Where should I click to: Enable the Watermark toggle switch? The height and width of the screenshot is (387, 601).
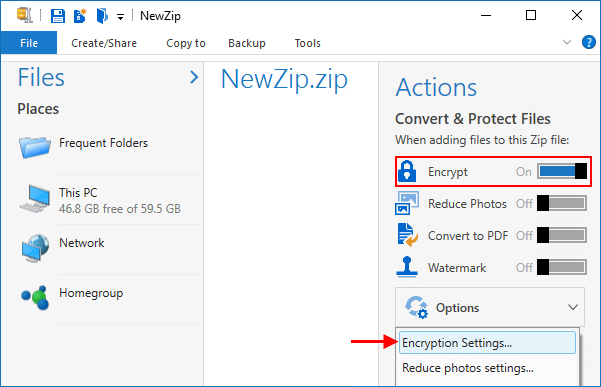(x=562, y=267)
